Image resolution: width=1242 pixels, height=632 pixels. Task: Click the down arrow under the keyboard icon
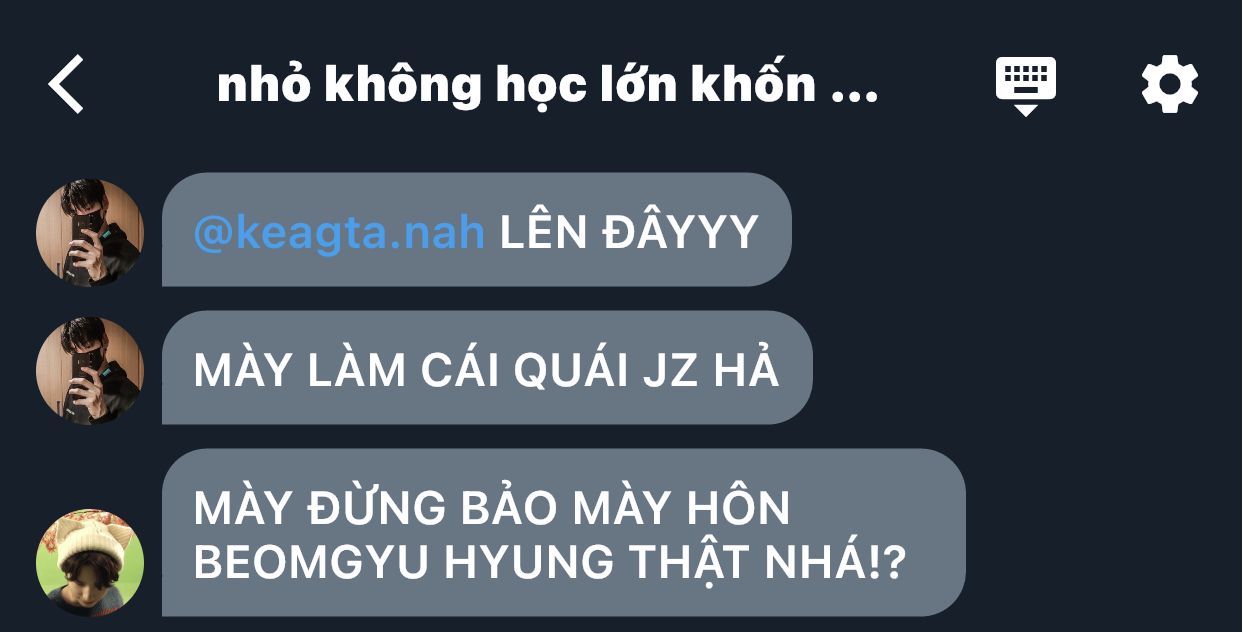[x=1026, y=109]
